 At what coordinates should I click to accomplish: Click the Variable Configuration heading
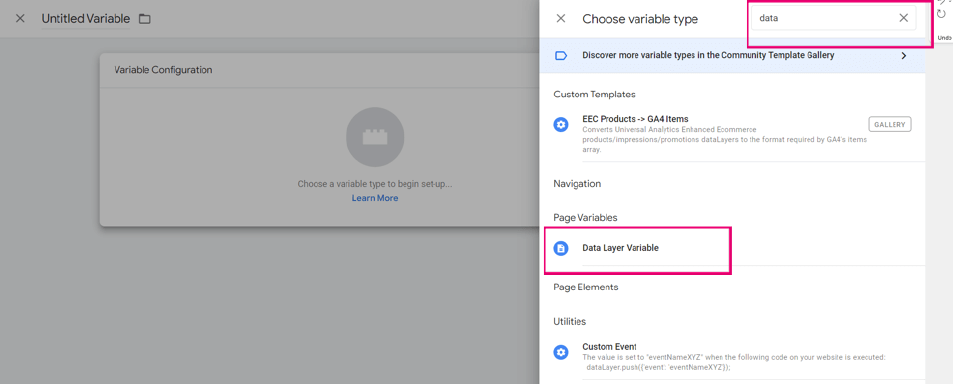point(163,70)
